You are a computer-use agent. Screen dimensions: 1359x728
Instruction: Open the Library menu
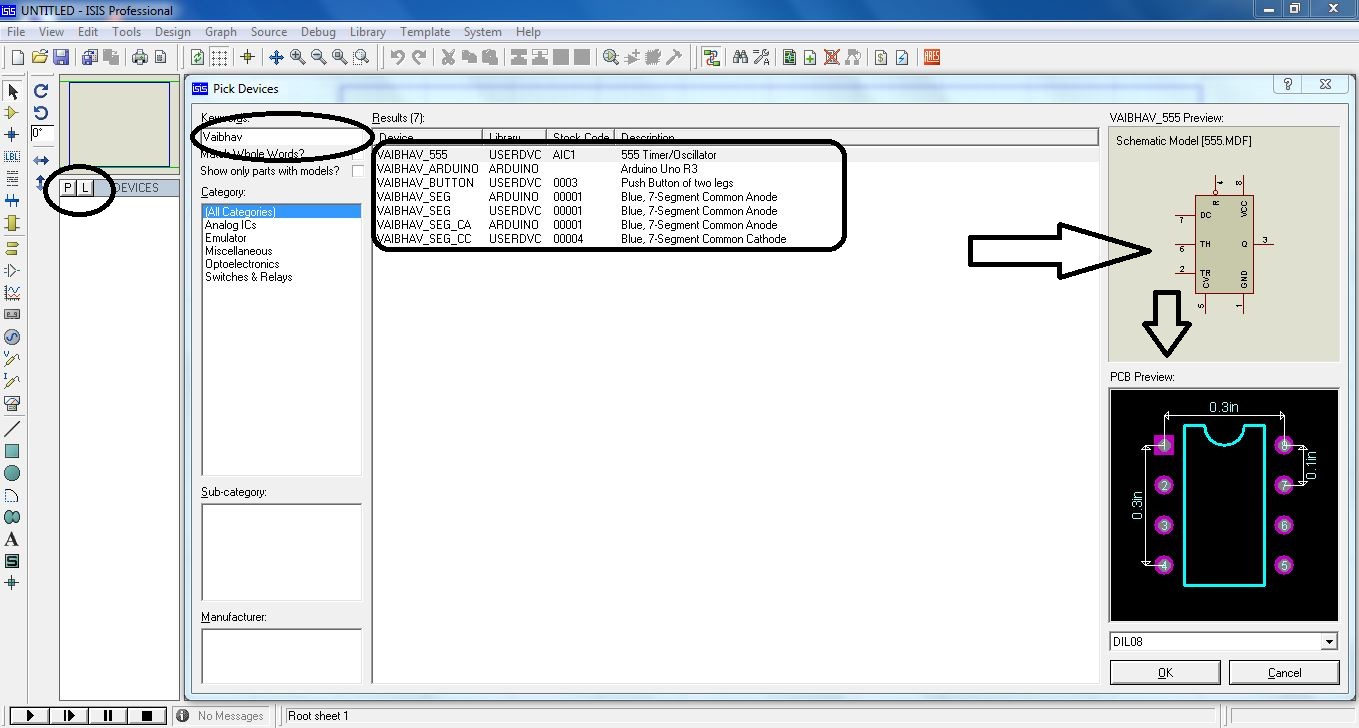[368, 32]
